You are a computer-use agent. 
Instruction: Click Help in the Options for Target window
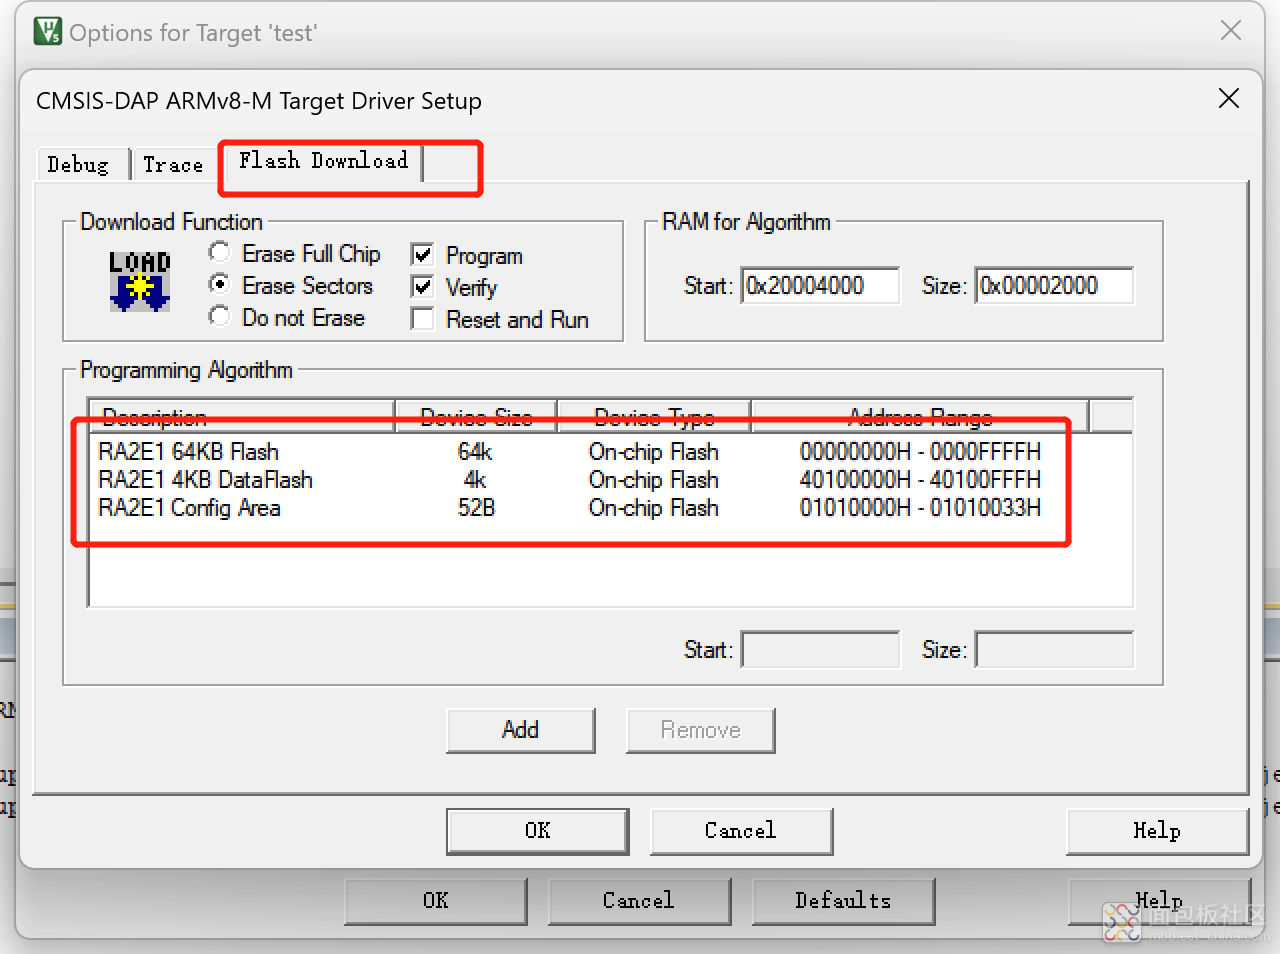click(x=1160, y=901)
